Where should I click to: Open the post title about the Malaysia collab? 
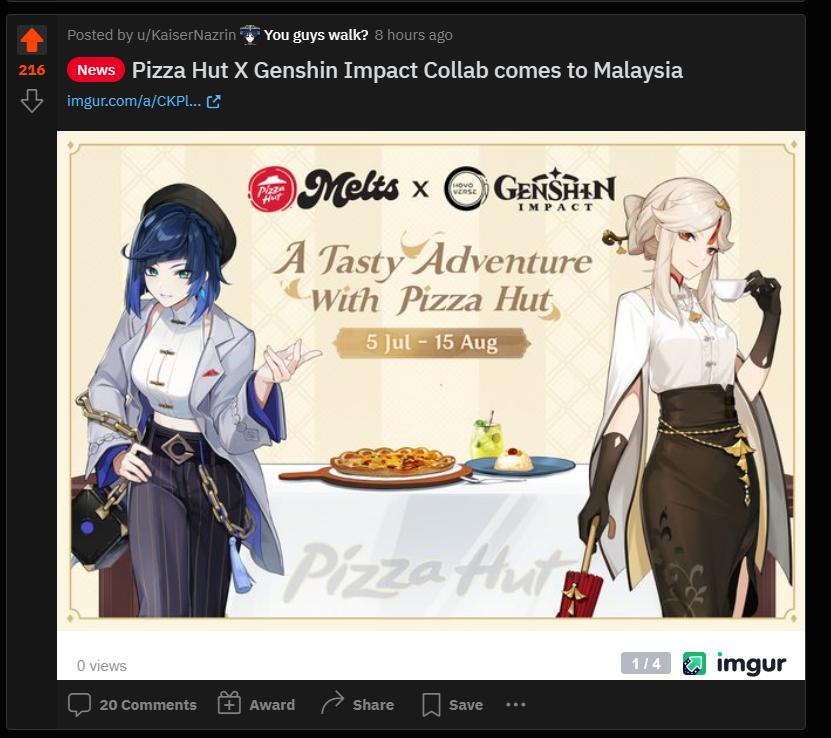tap(407, 70)
